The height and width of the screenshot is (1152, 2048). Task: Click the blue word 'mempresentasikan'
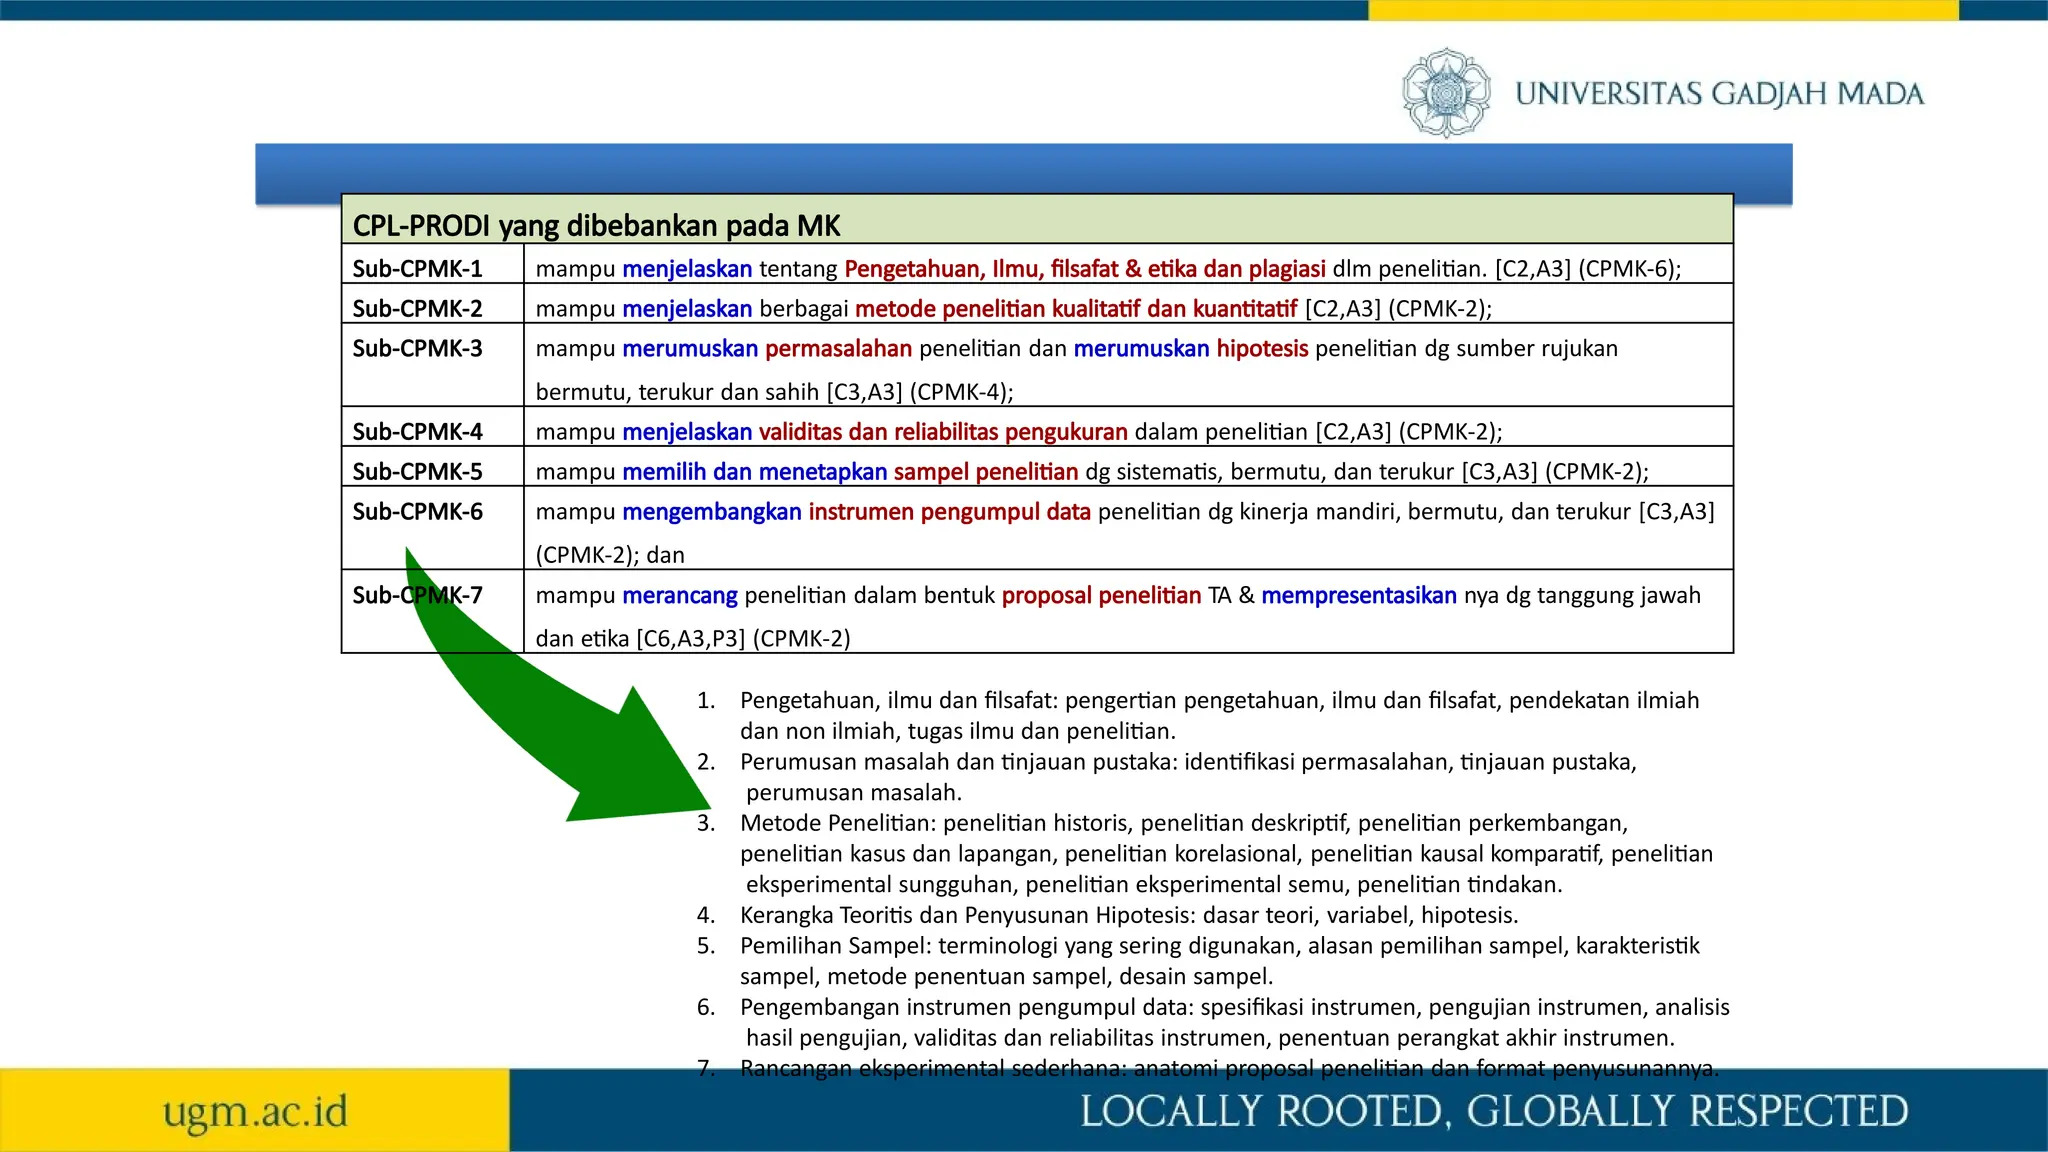point(1358,595)
